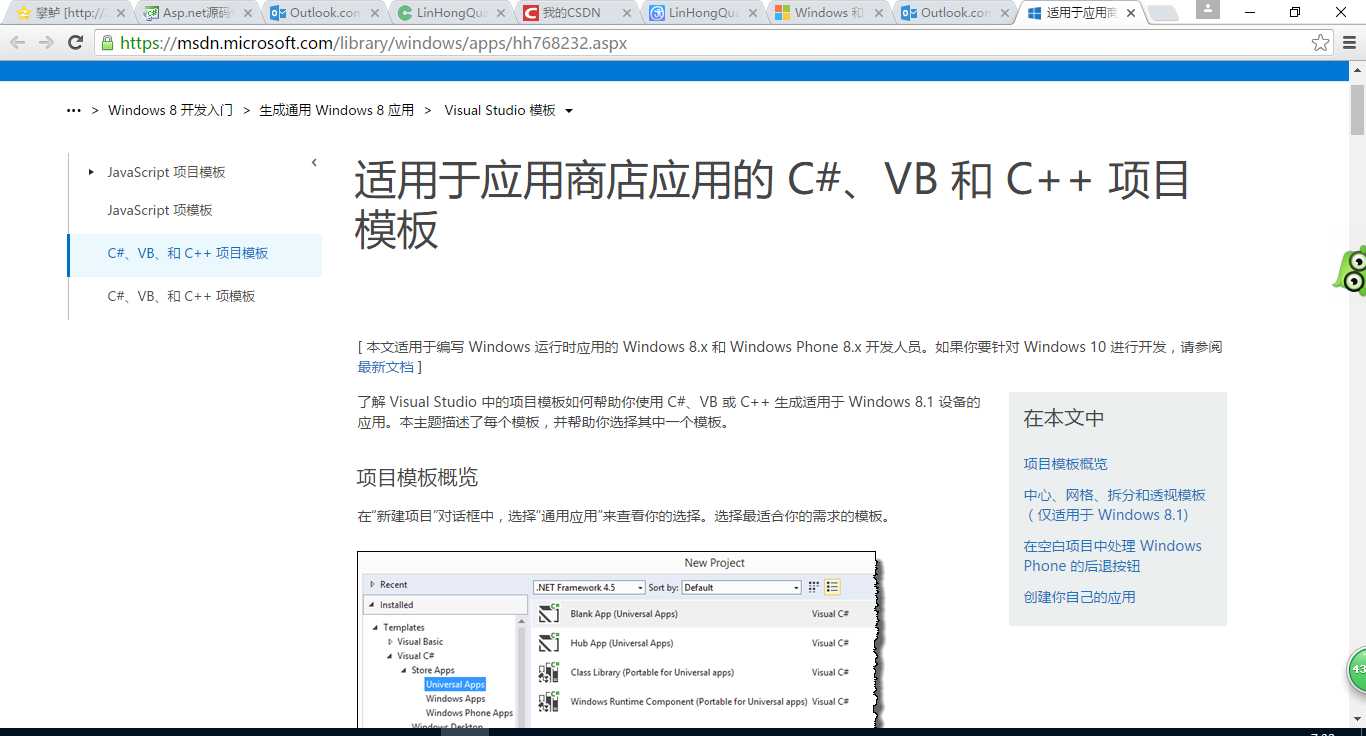Open .NET Framework 4.5 dropdown in screenshot
The height and width of the screenshot is (736, 1366).
coord(589,587)
